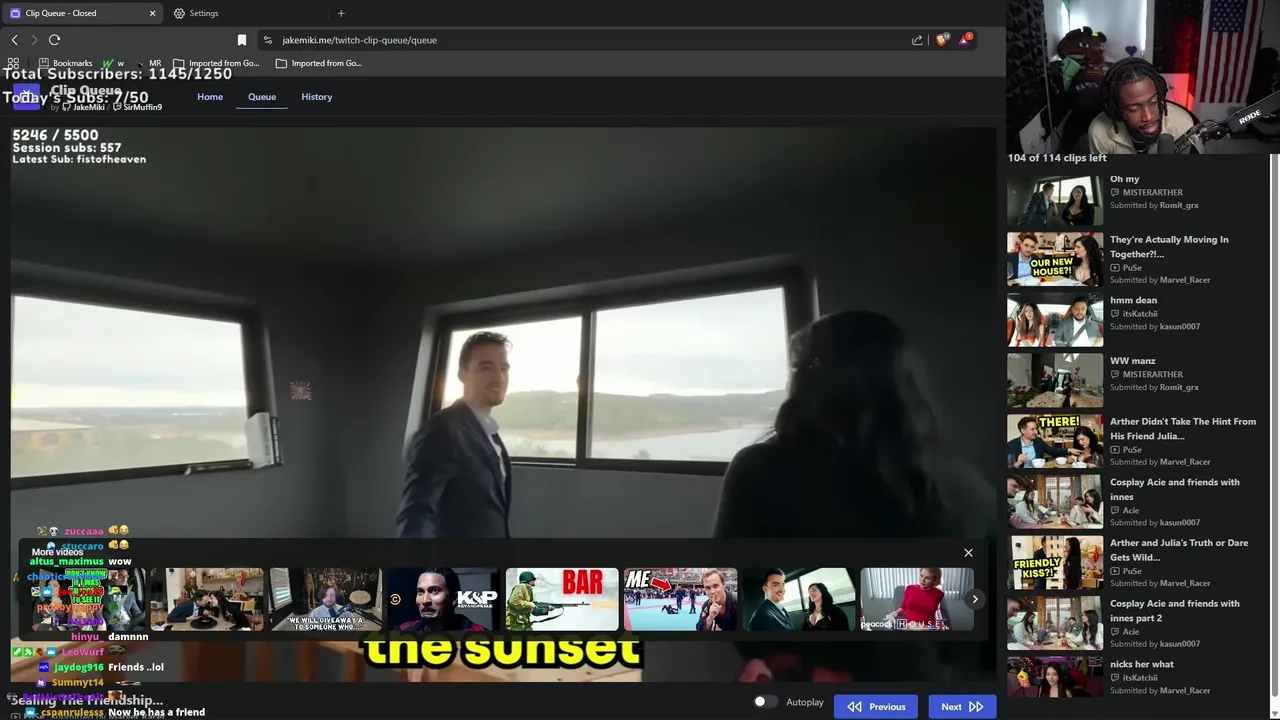Click the Clip Queue logo icon
Image resolution: width=1280 pixels, height=720 pixels.
pos(26,97)
